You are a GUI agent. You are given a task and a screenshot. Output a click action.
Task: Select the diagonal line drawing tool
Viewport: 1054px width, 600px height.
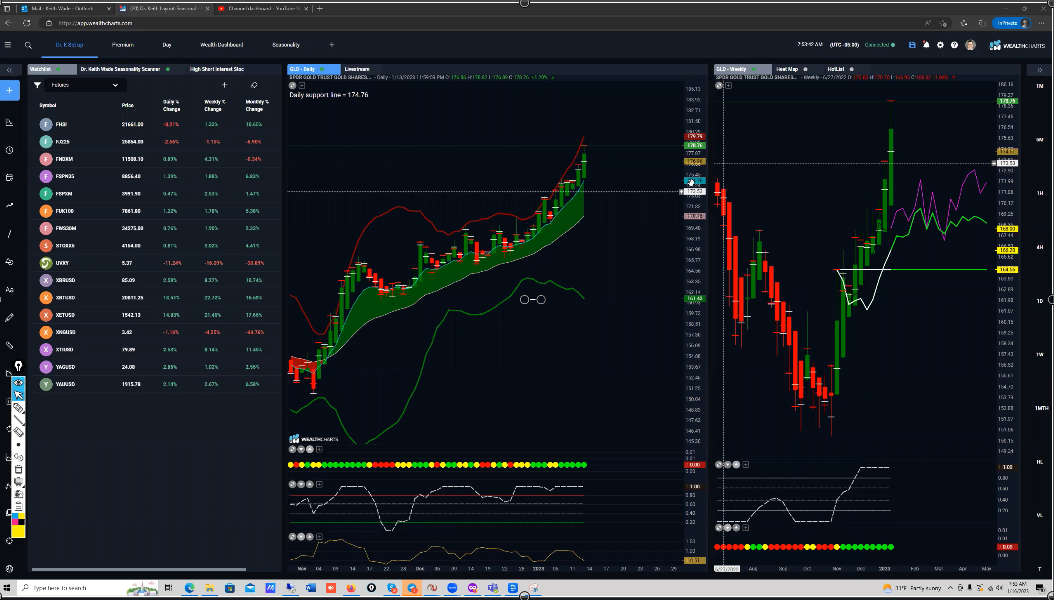[9, 234]
